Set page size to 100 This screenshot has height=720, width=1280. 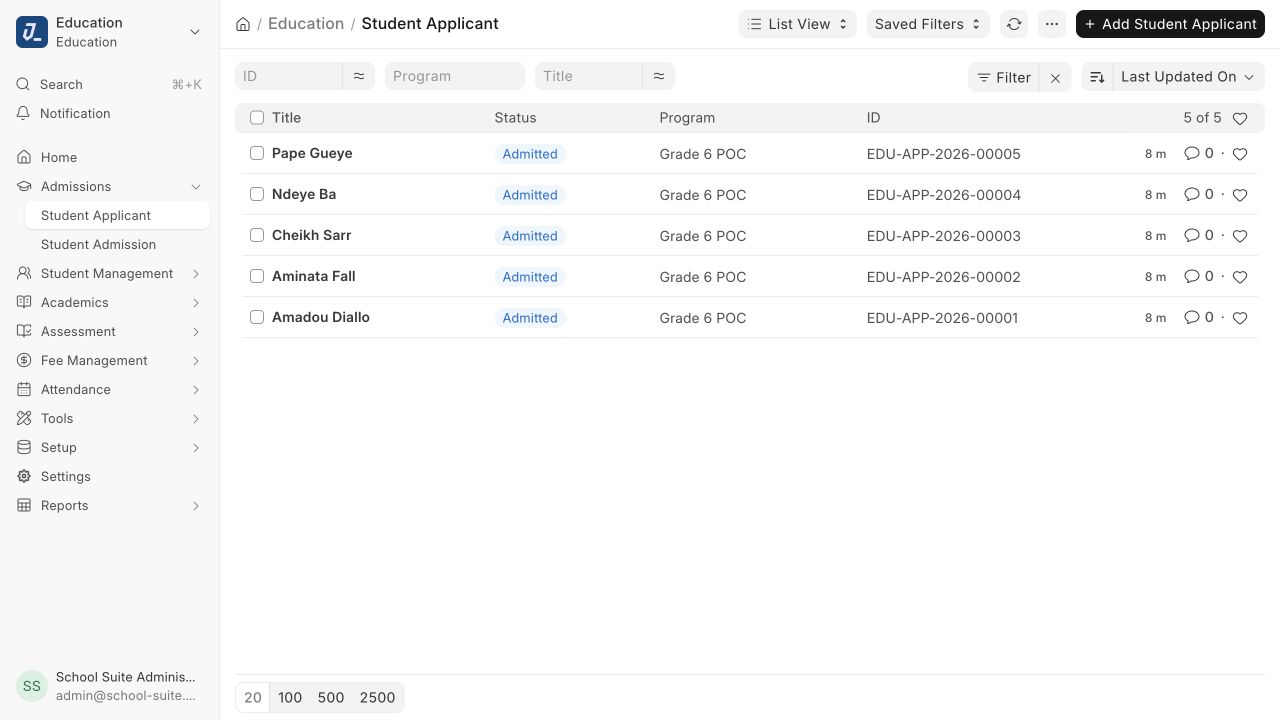[290, 698]
